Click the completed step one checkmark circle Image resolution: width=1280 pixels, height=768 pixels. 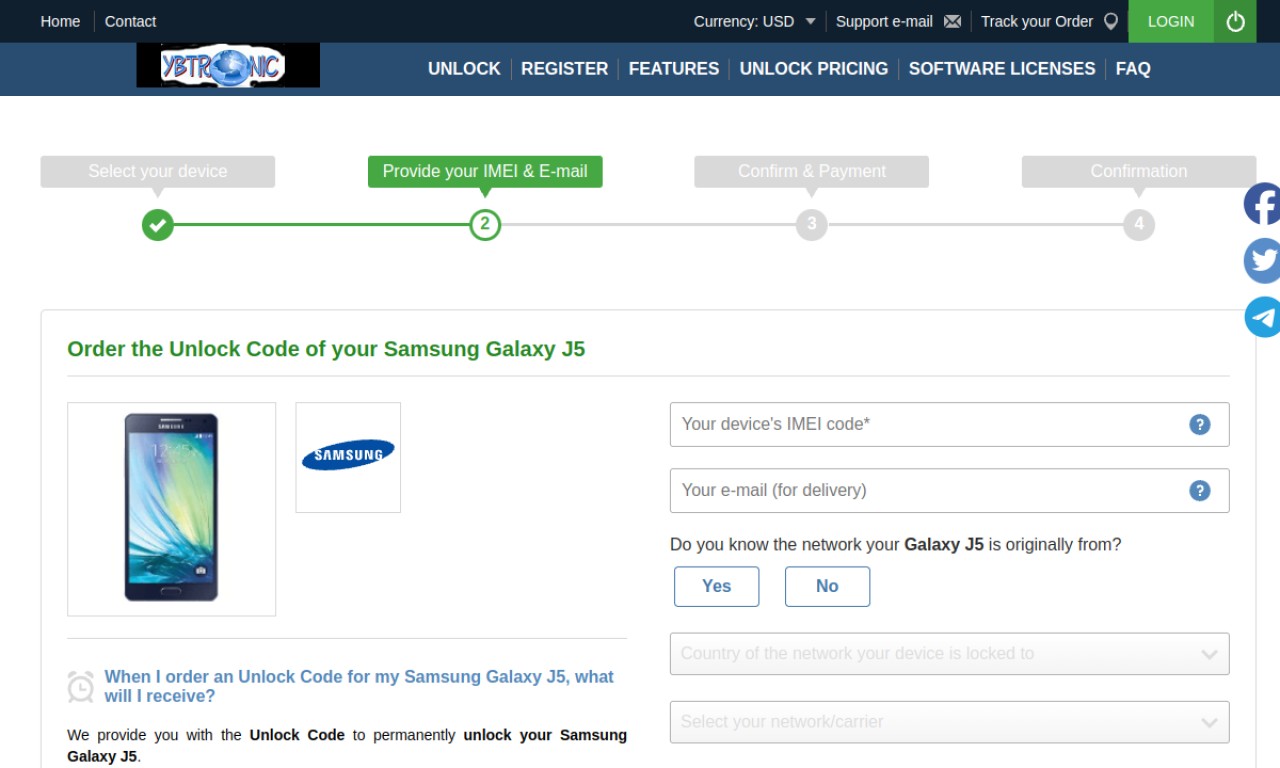click(x=157, y=225)
